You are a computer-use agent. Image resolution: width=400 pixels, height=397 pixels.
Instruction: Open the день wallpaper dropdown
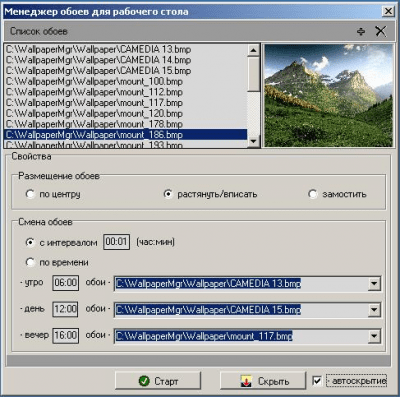click(374, 310)
